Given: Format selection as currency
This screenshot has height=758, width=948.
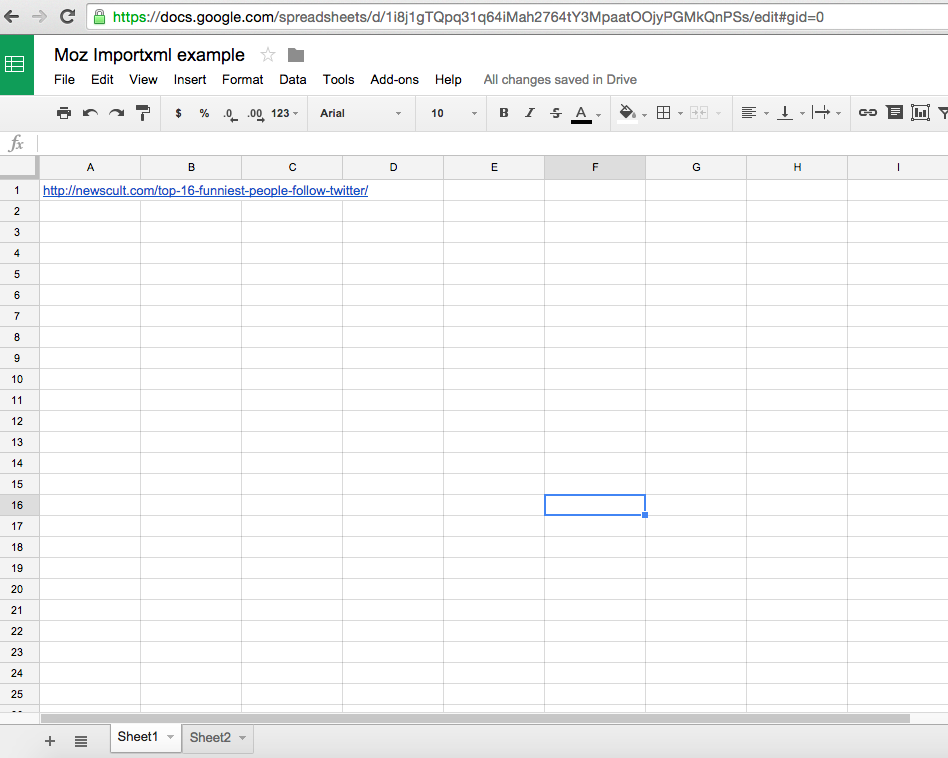Looking at the screenshot, I should coord(178,113).
